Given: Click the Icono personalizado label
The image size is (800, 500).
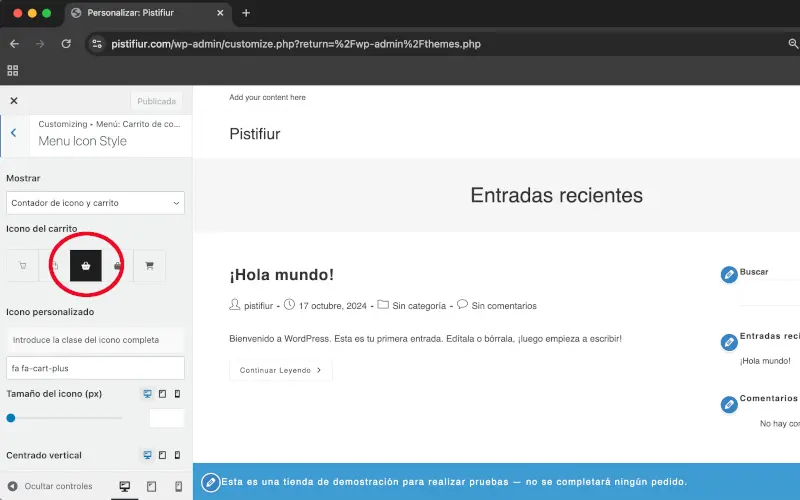Looking at the screenshot, I should [x=50, y=312].
